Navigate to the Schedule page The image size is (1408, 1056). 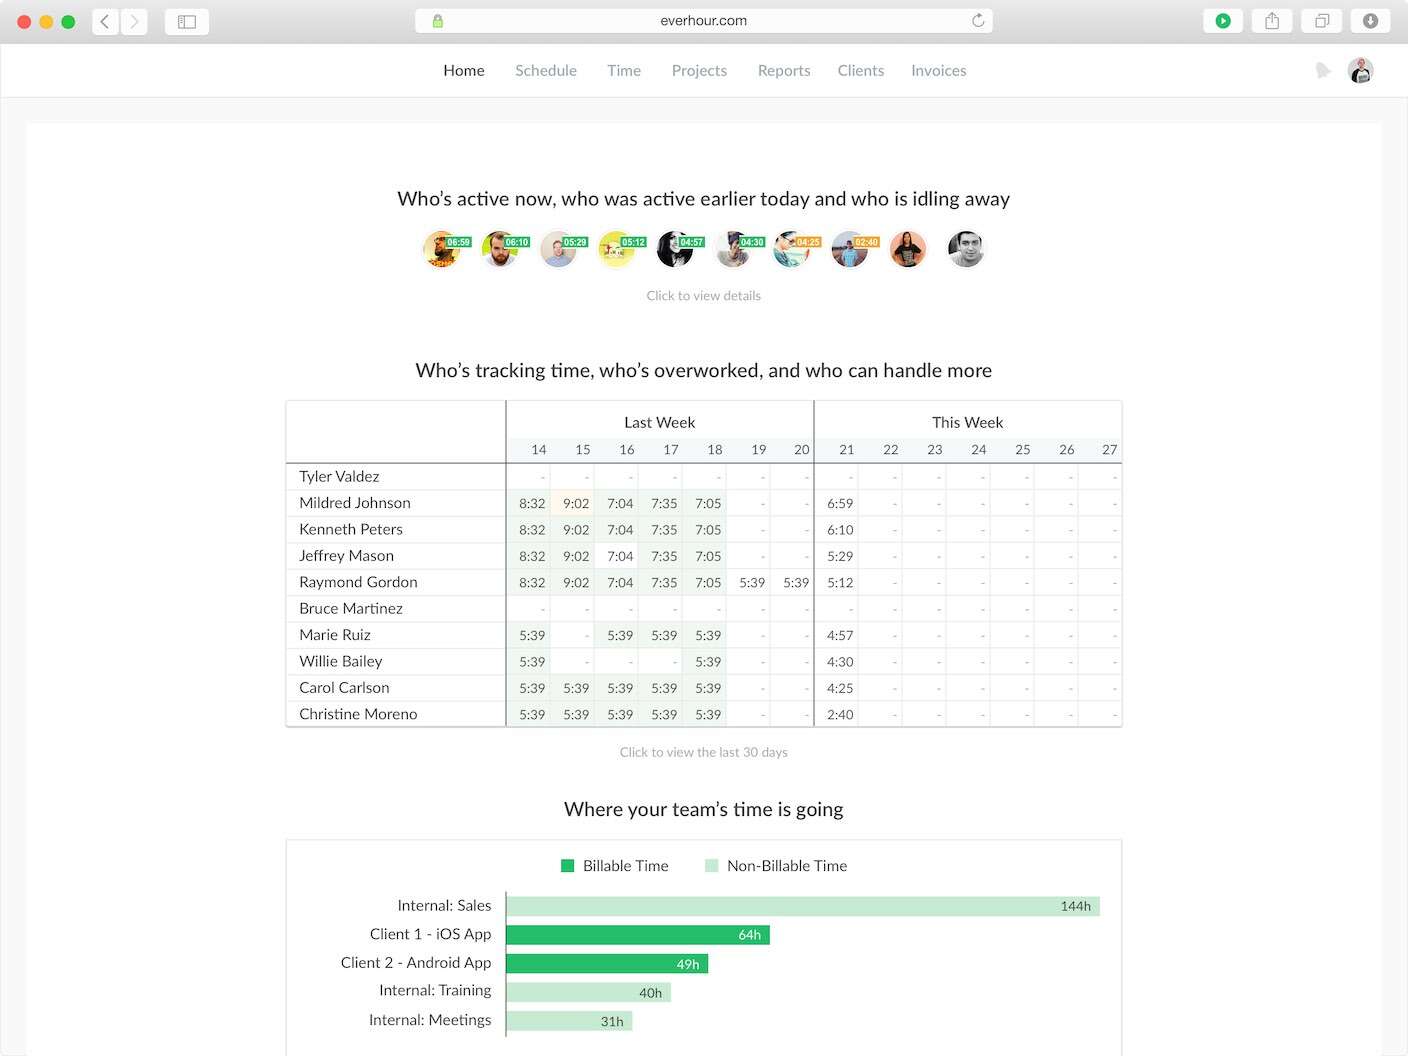pos(545,70)
